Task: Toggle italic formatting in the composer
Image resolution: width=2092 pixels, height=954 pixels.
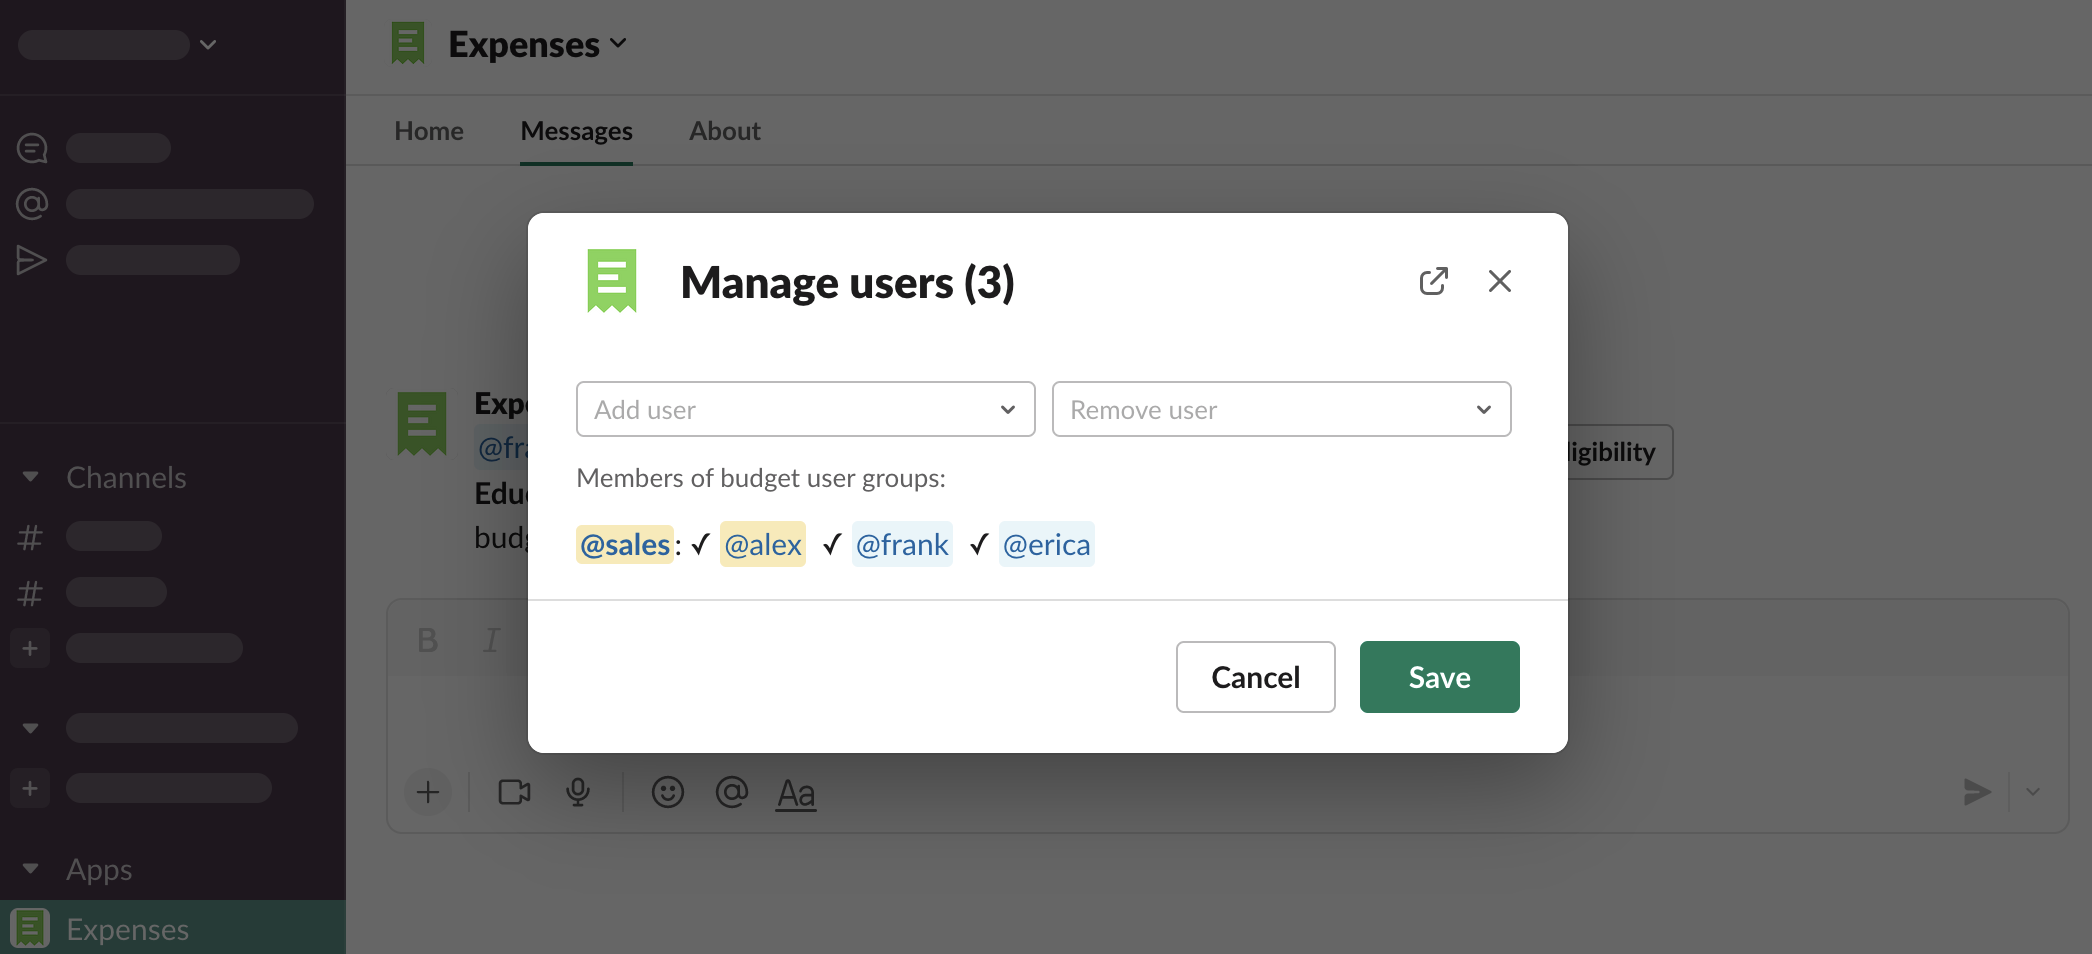Action: [491, 640]
